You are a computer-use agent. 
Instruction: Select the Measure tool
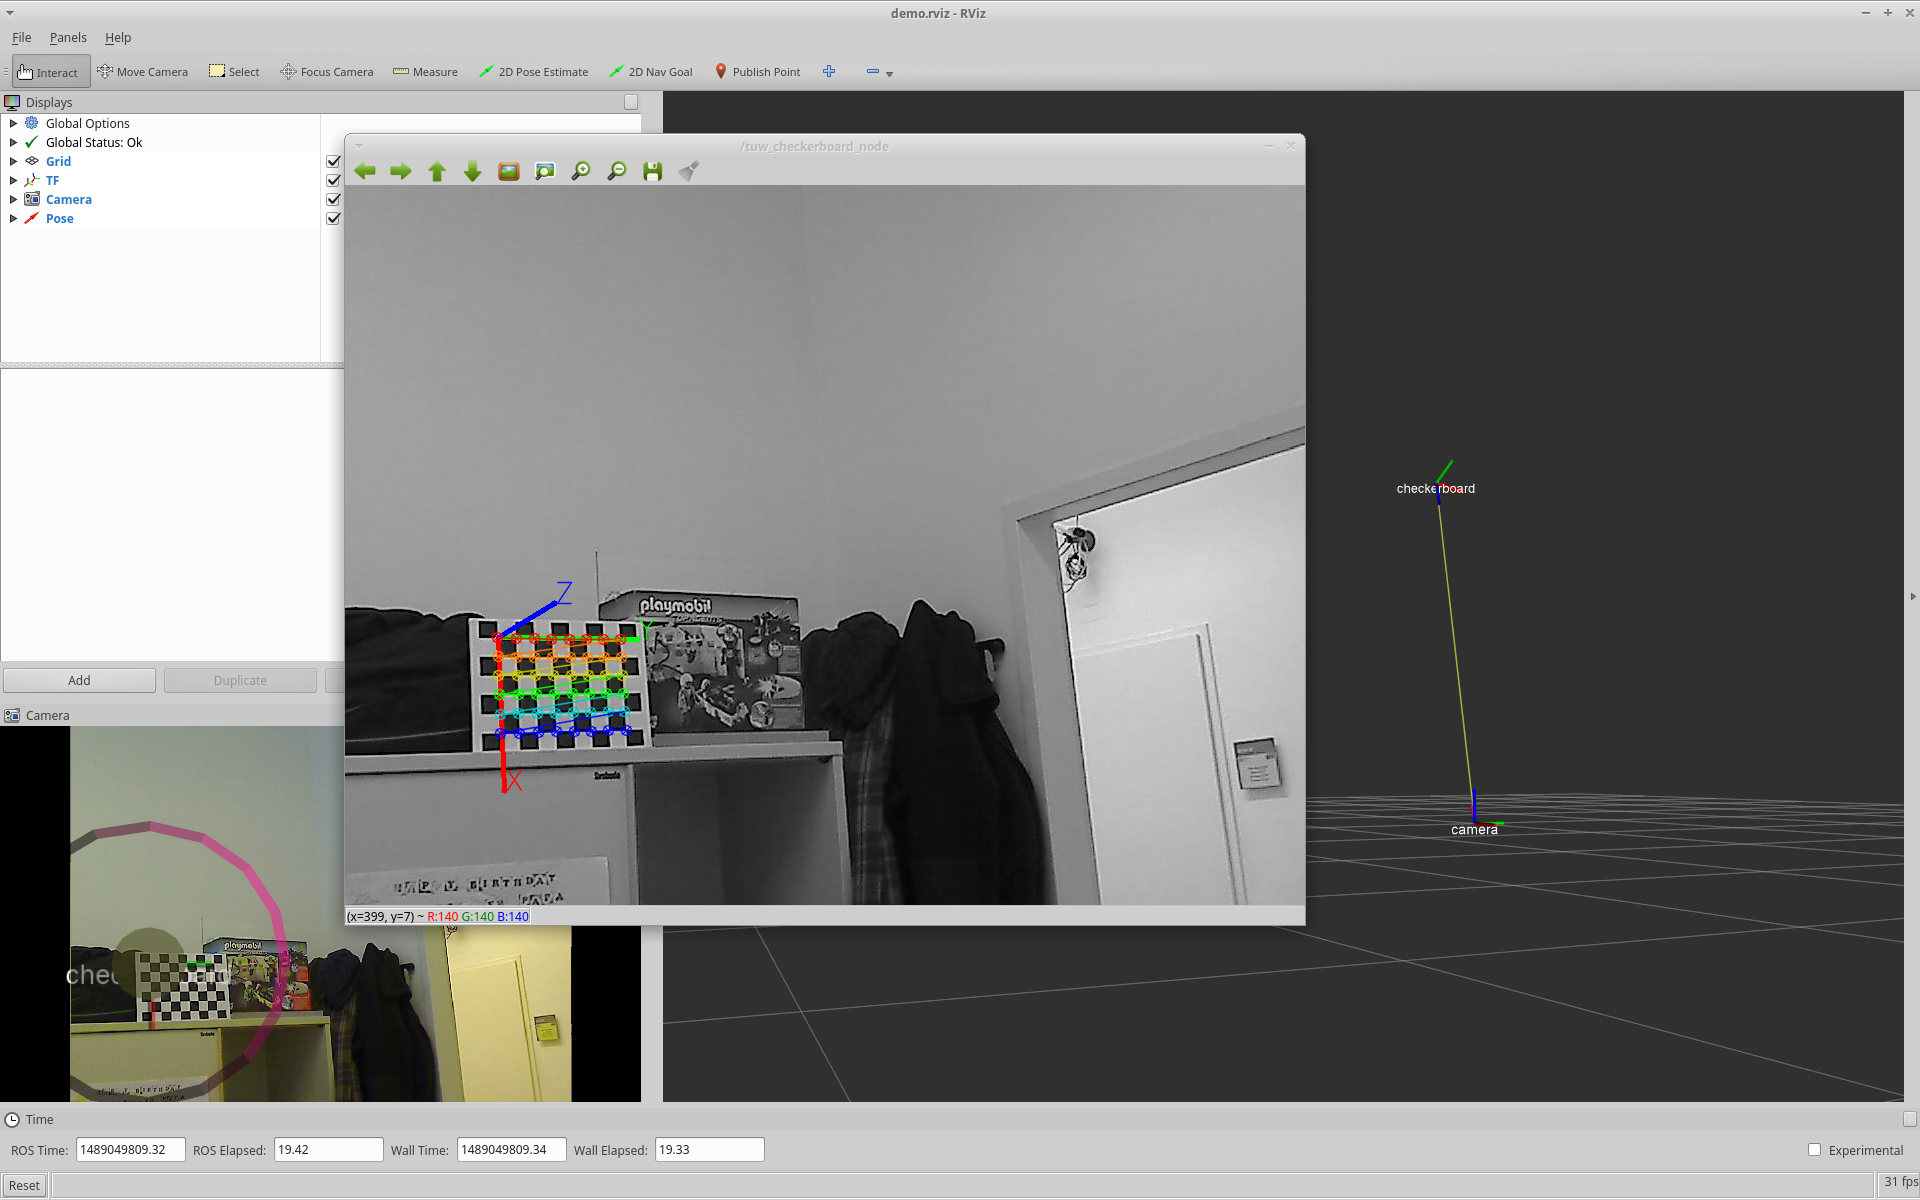tap(426, 72)
